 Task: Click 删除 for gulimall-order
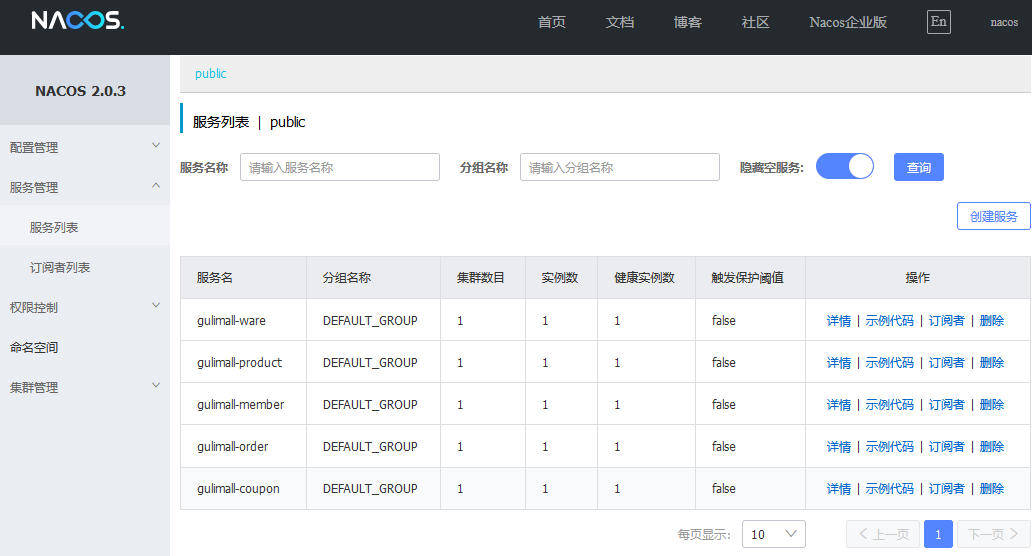[992, 447]
